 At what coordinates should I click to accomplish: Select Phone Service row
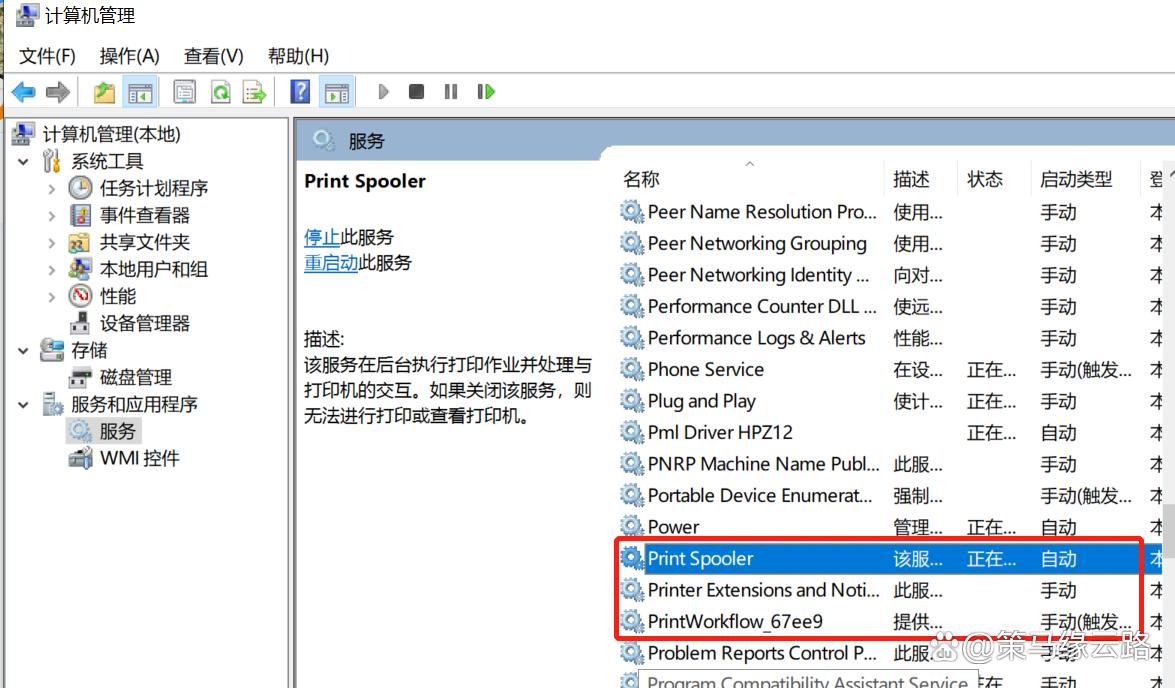point(890,369)
